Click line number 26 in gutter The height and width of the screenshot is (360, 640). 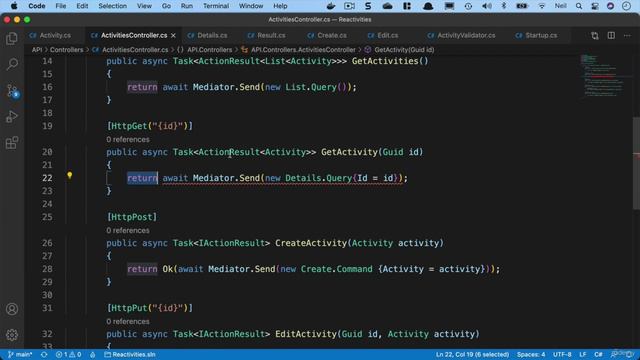click(x=47, y=243)
